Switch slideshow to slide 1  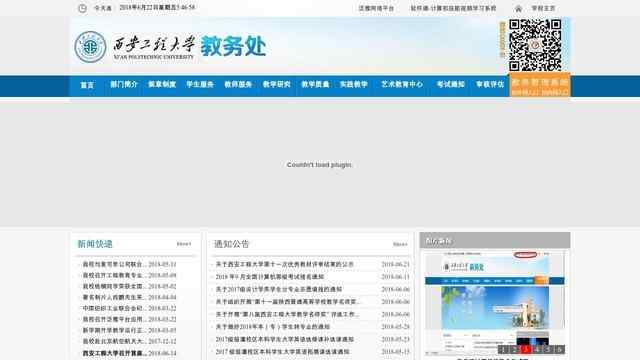click(503, 349)
